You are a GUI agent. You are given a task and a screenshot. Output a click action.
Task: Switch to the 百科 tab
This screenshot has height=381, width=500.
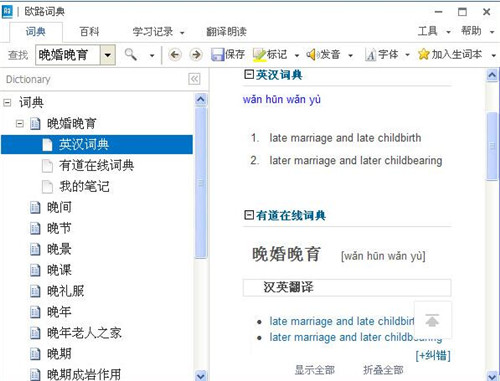(x=89, y=32)
